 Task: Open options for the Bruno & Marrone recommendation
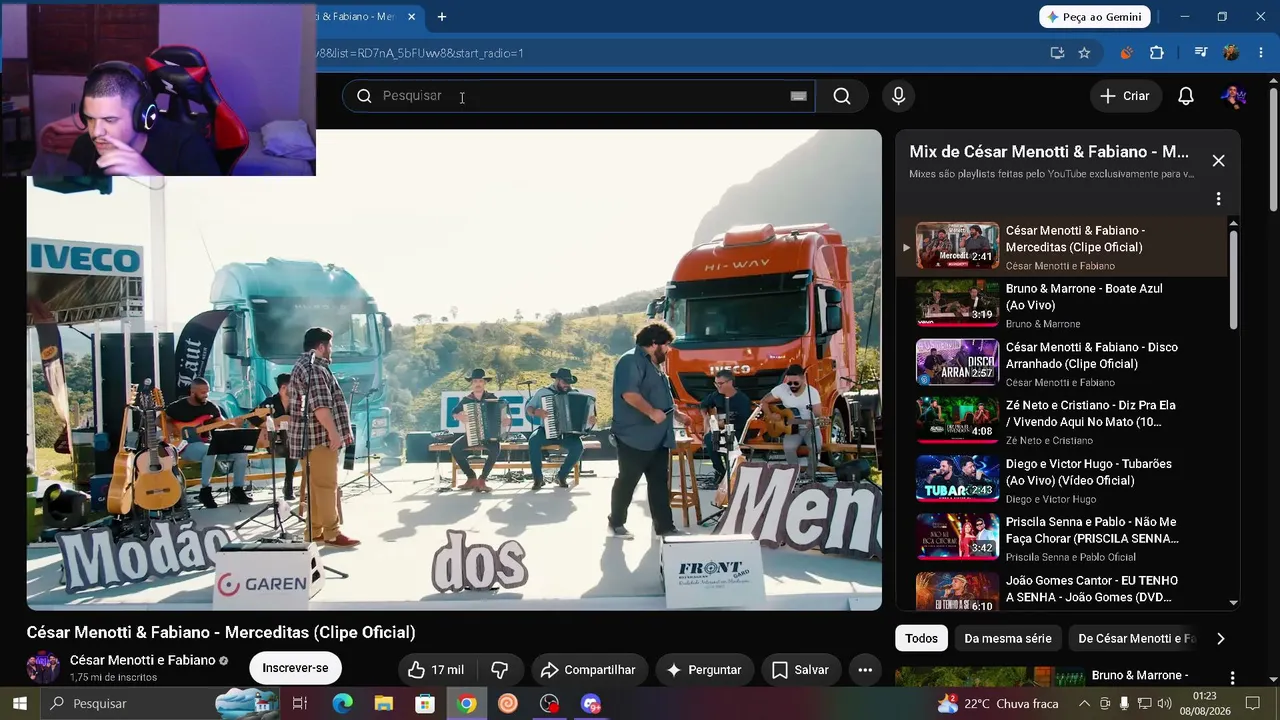(1232, 678)
